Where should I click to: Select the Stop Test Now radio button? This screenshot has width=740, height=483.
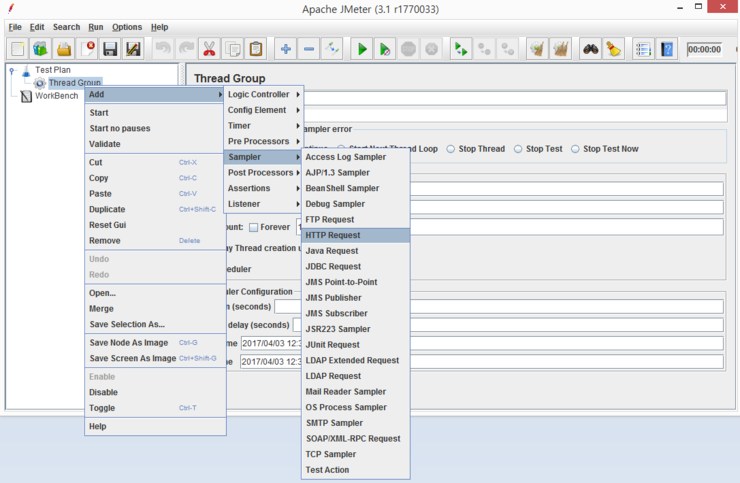point(575,149)
